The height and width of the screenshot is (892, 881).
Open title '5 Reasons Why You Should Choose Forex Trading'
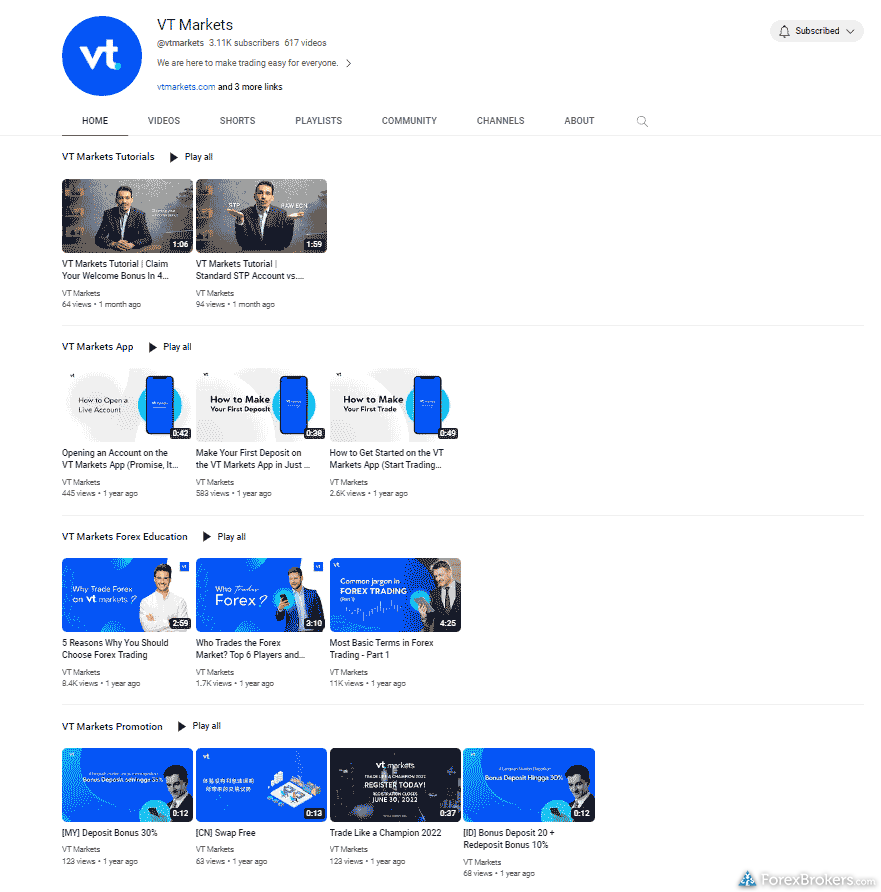(115, 649)
